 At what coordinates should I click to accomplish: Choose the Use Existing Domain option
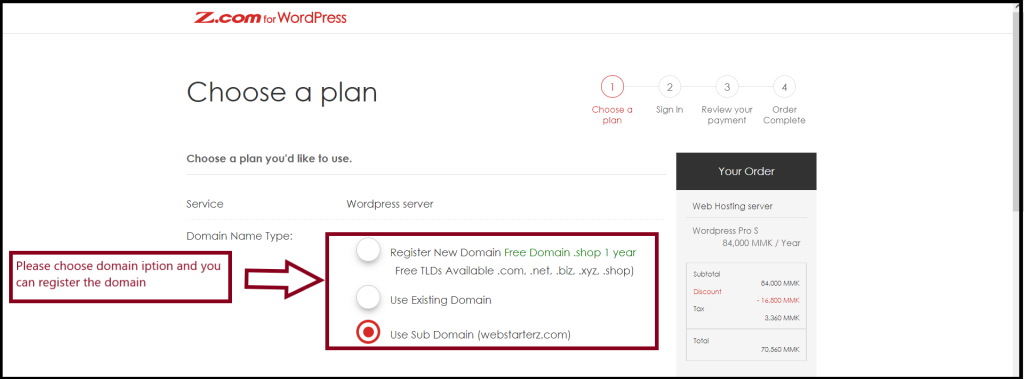pyautogui.click(x=368, y=298)
